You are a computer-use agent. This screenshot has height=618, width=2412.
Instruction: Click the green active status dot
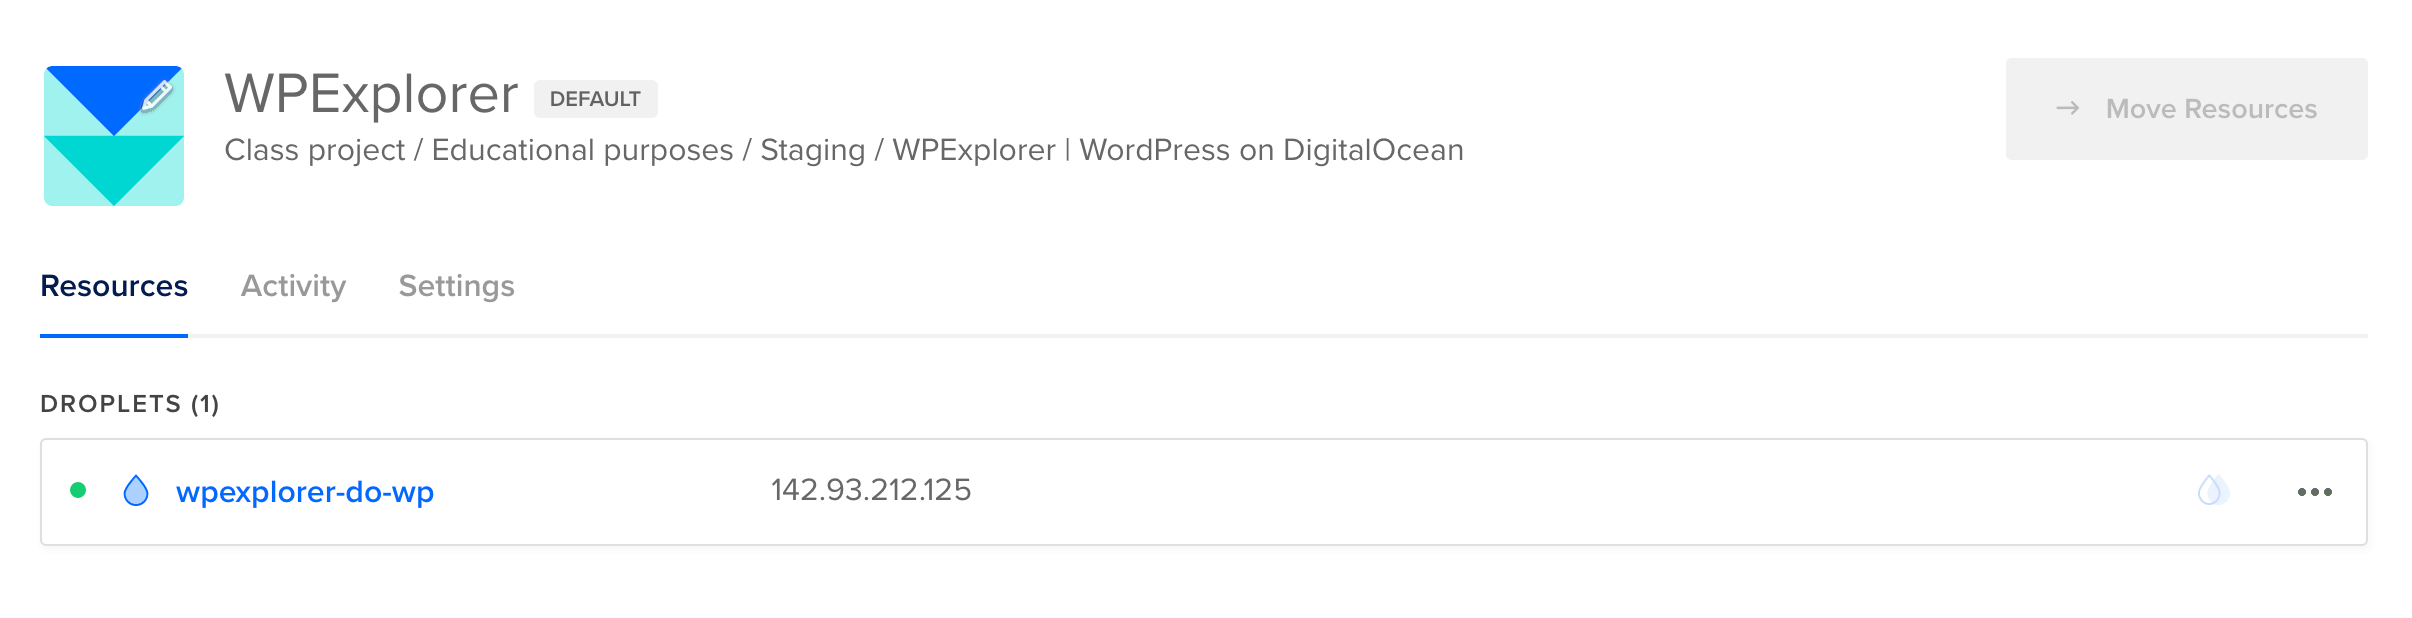click(78, 490)
